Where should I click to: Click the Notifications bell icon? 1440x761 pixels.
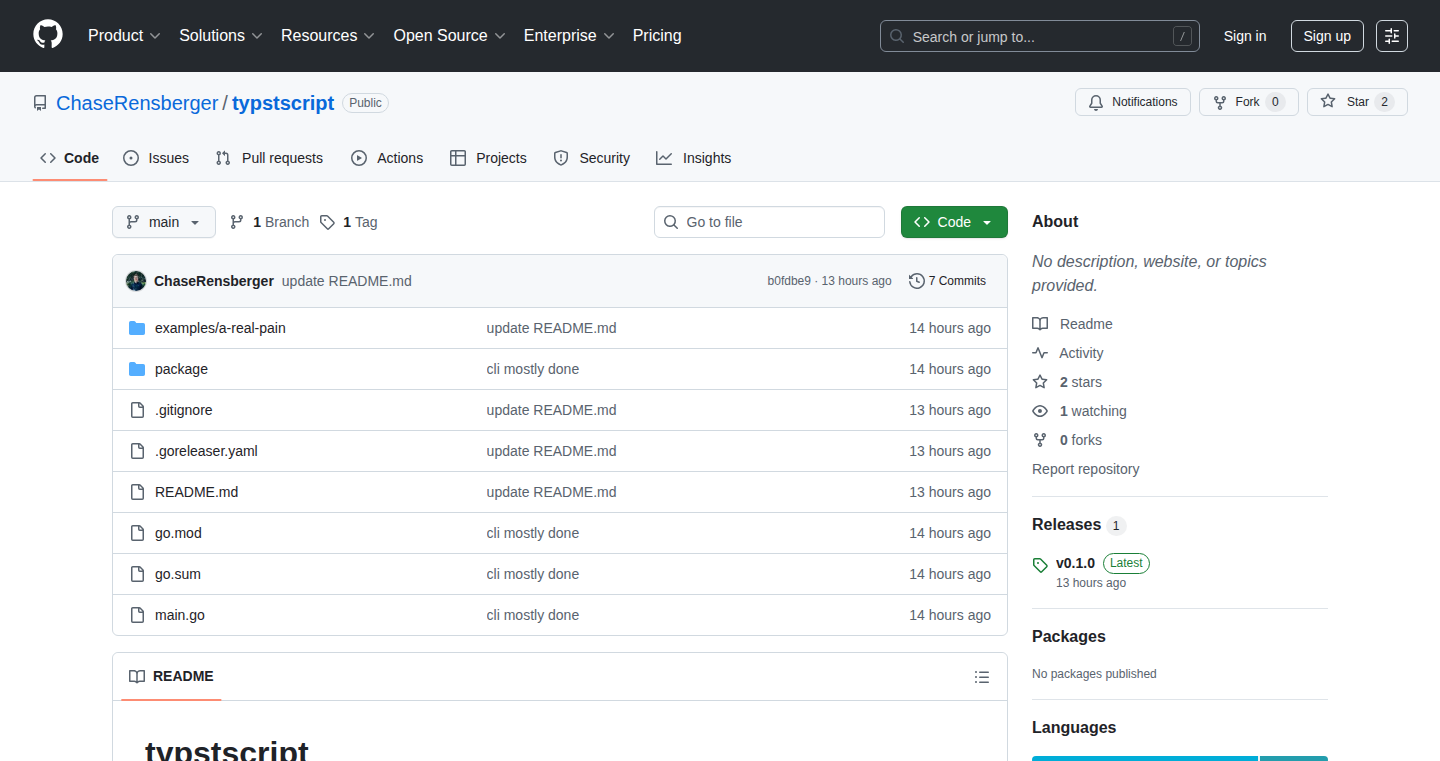point(1096,102)
